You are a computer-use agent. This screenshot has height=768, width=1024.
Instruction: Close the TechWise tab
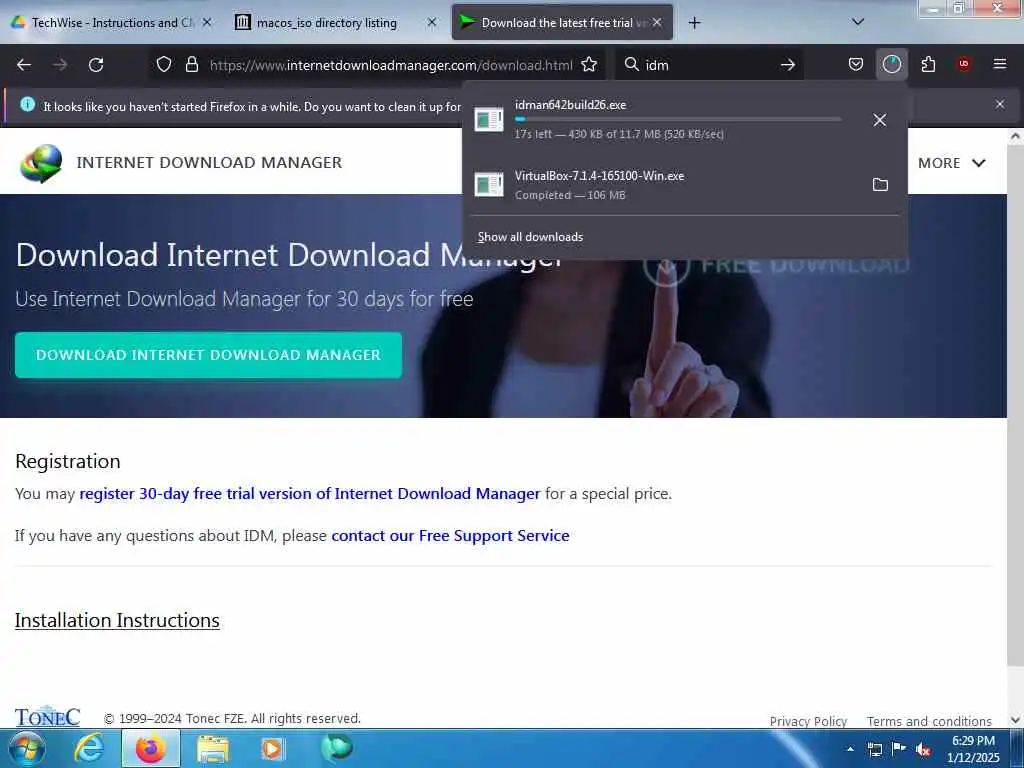pos(207,22)
